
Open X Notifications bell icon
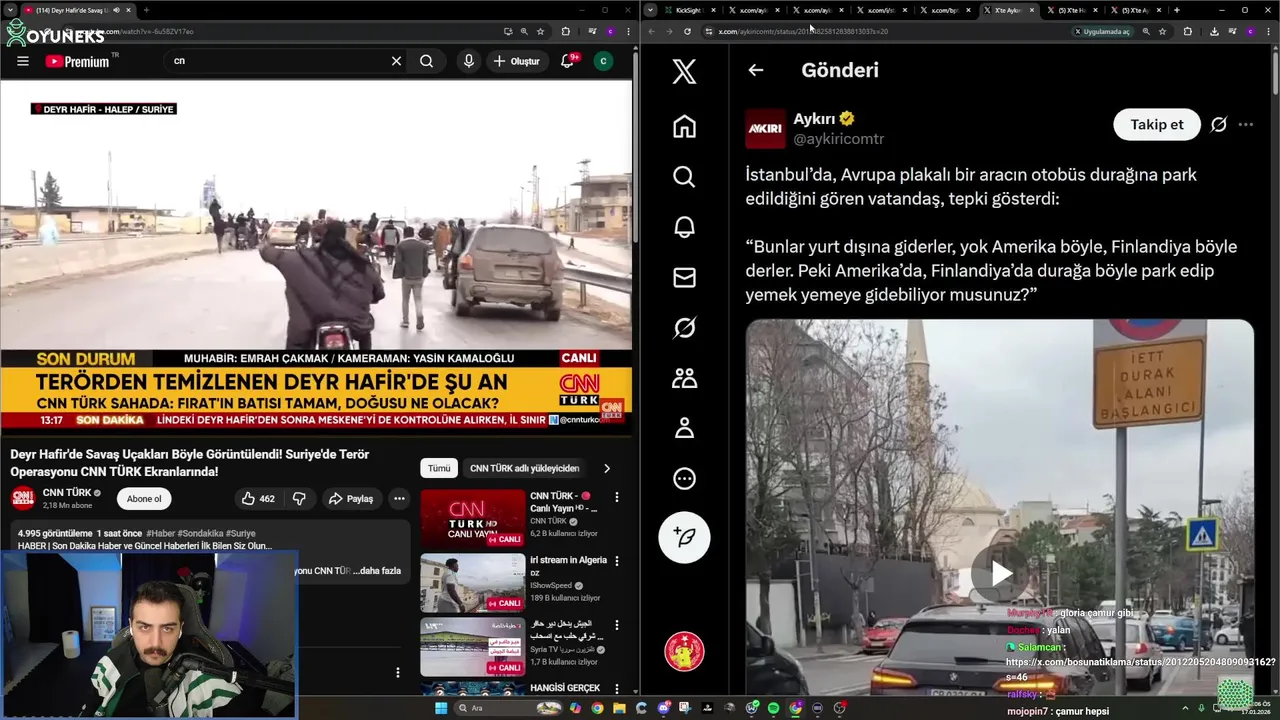coord(684,227)
